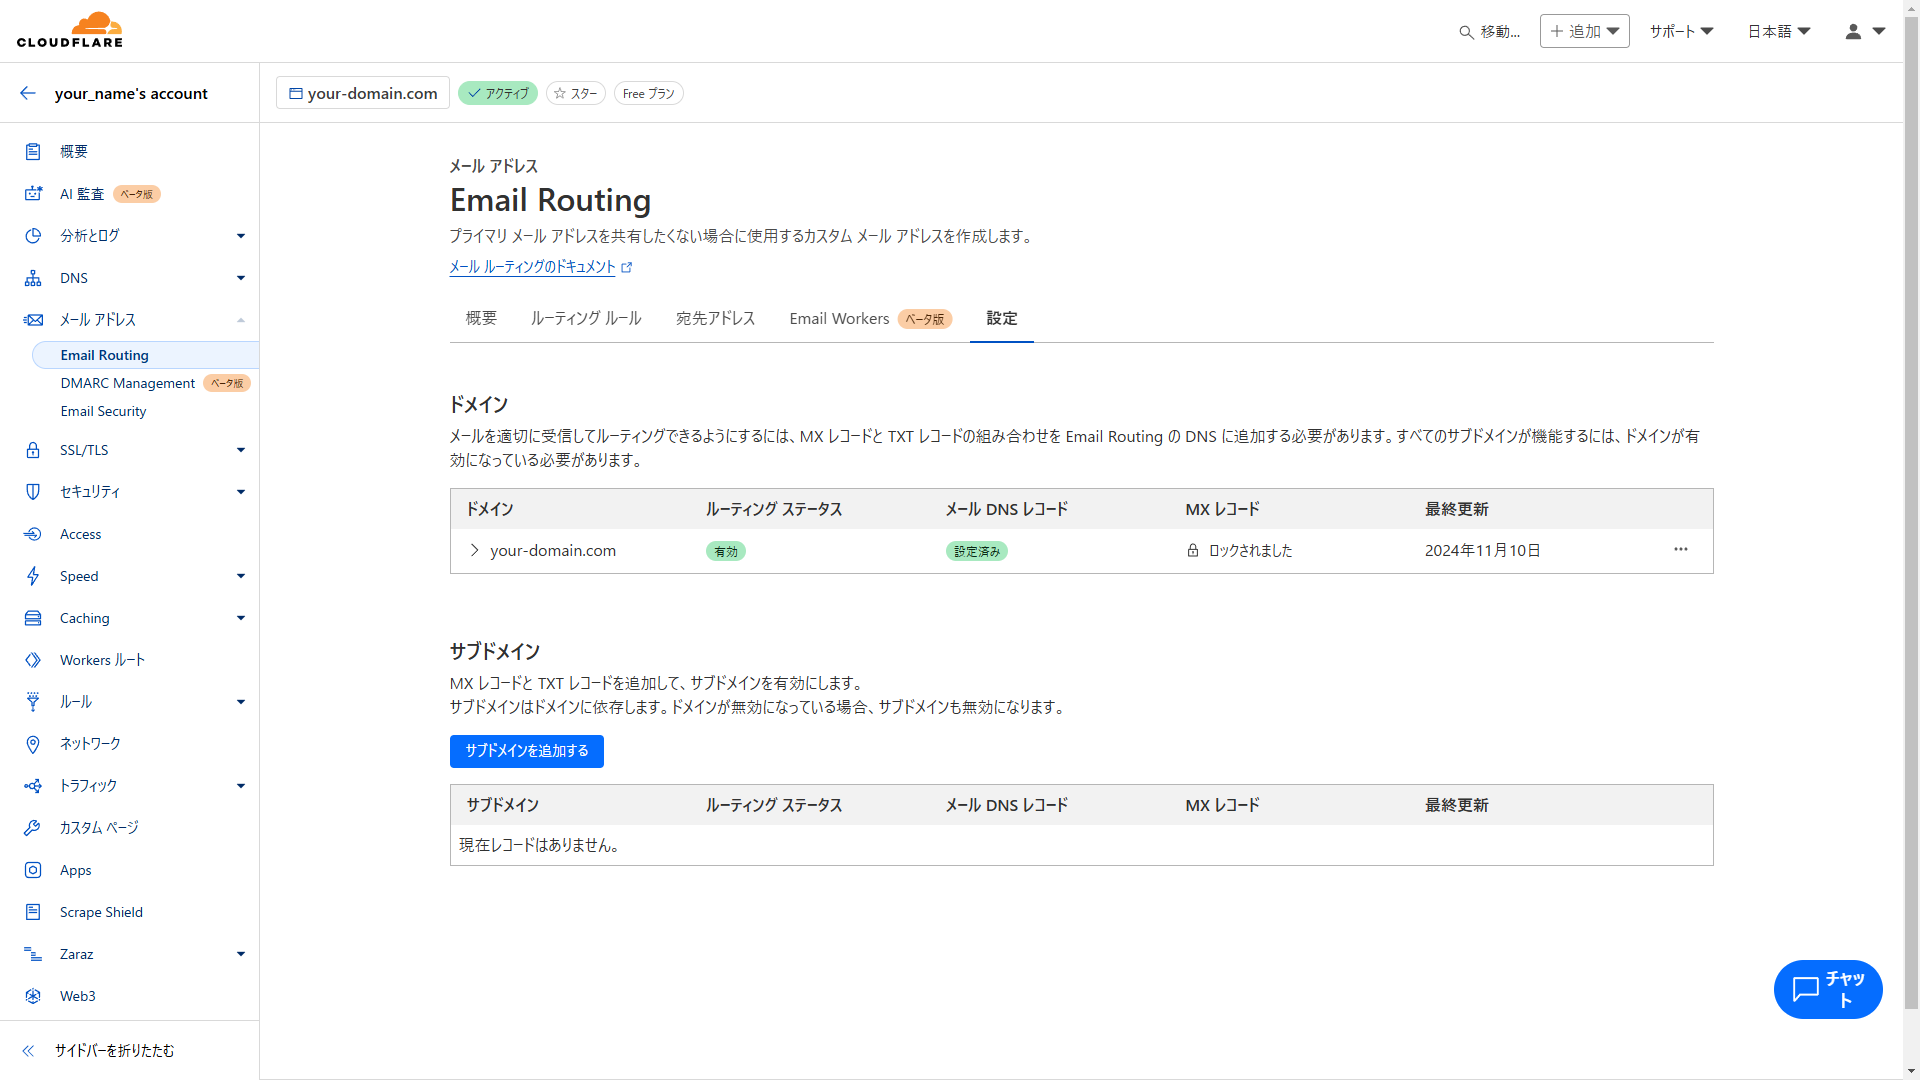The height and width of the screenshot is (1080, 1920).
Task: Click the 移動 search field
Action: tap(1490, 32)
